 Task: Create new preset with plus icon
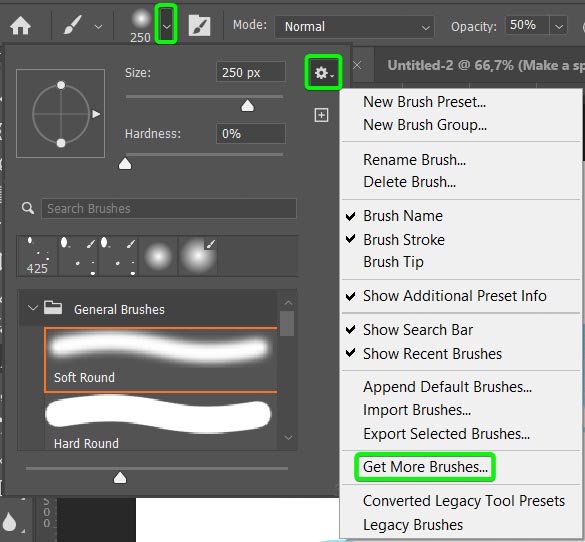321,115
